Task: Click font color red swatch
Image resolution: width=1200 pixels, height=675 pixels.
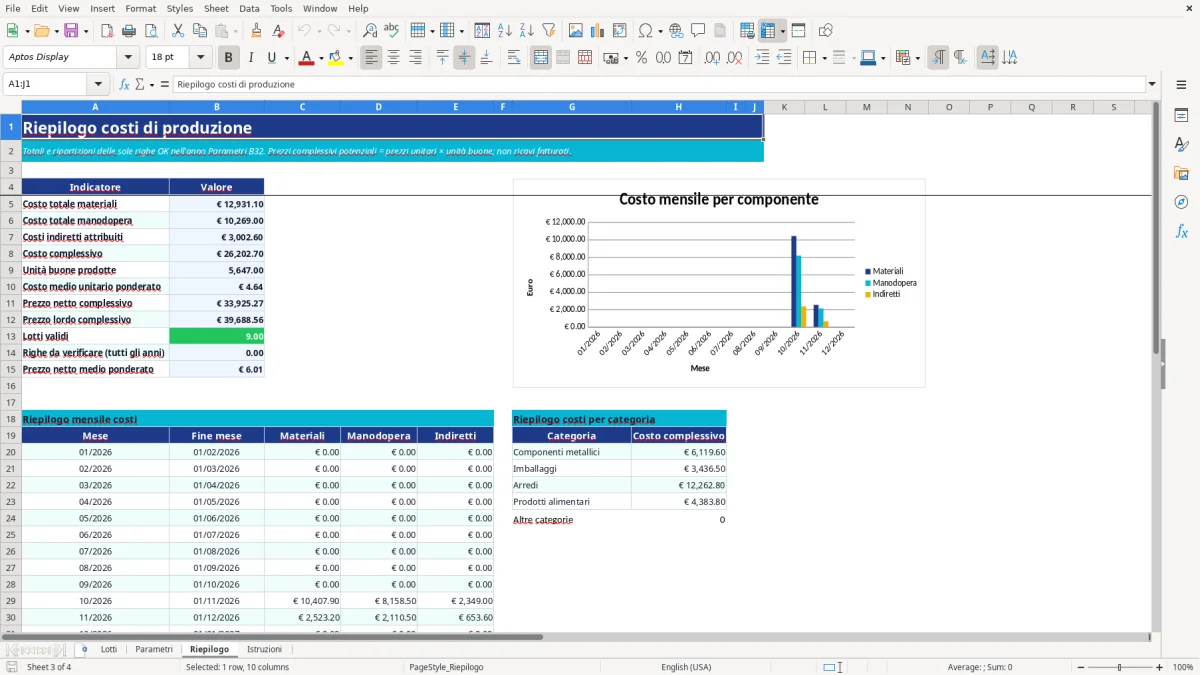Action: (306, 58)
